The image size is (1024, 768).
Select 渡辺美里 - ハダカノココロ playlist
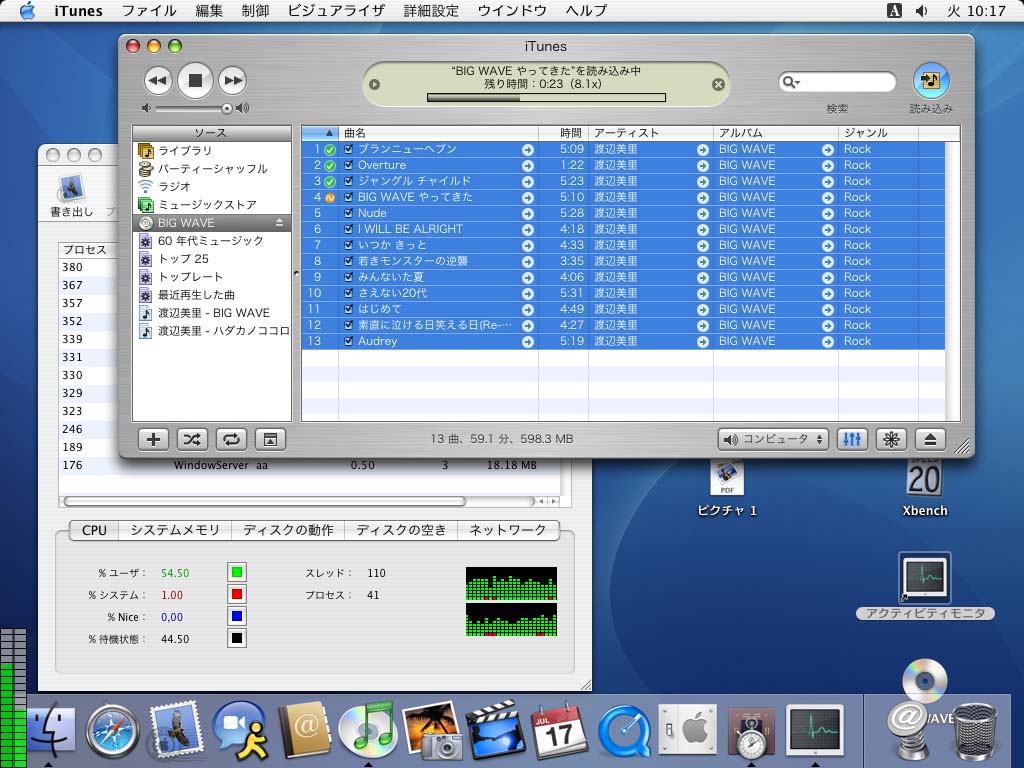coord(212,331)
